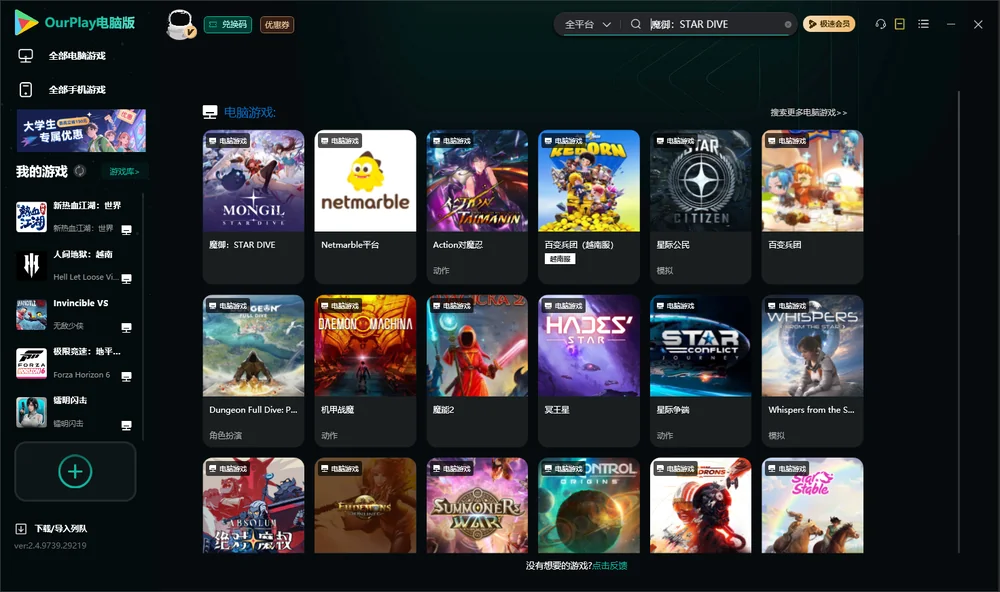
Task: Open Whispers from the S... card
Action: (812, 371)
